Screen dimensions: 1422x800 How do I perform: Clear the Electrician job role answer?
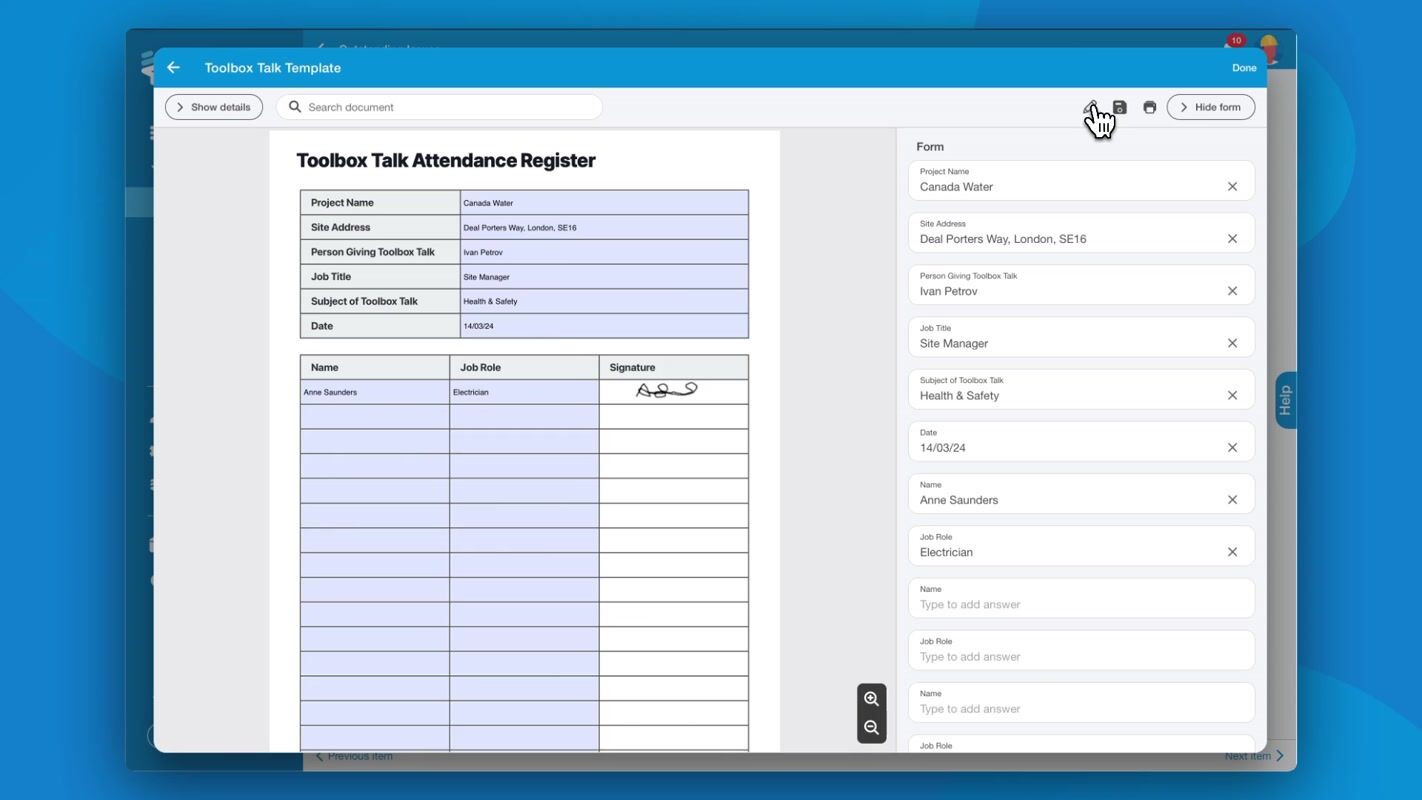1232,552
